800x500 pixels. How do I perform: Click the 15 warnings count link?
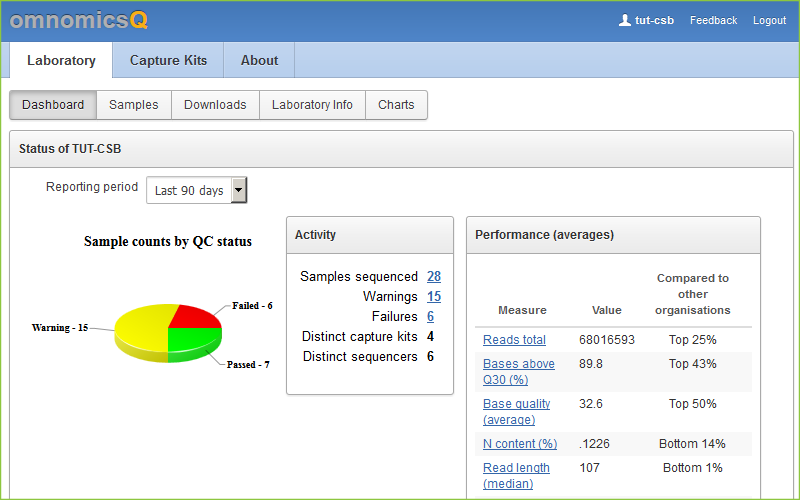pos(434,297)
